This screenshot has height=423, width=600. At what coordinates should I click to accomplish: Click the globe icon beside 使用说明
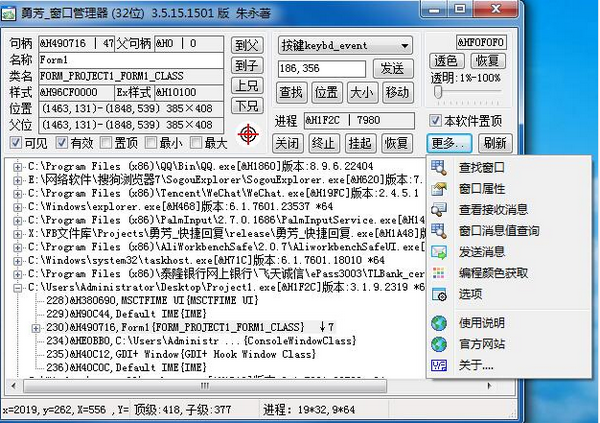pyautogui.click(x=439, y=323)
